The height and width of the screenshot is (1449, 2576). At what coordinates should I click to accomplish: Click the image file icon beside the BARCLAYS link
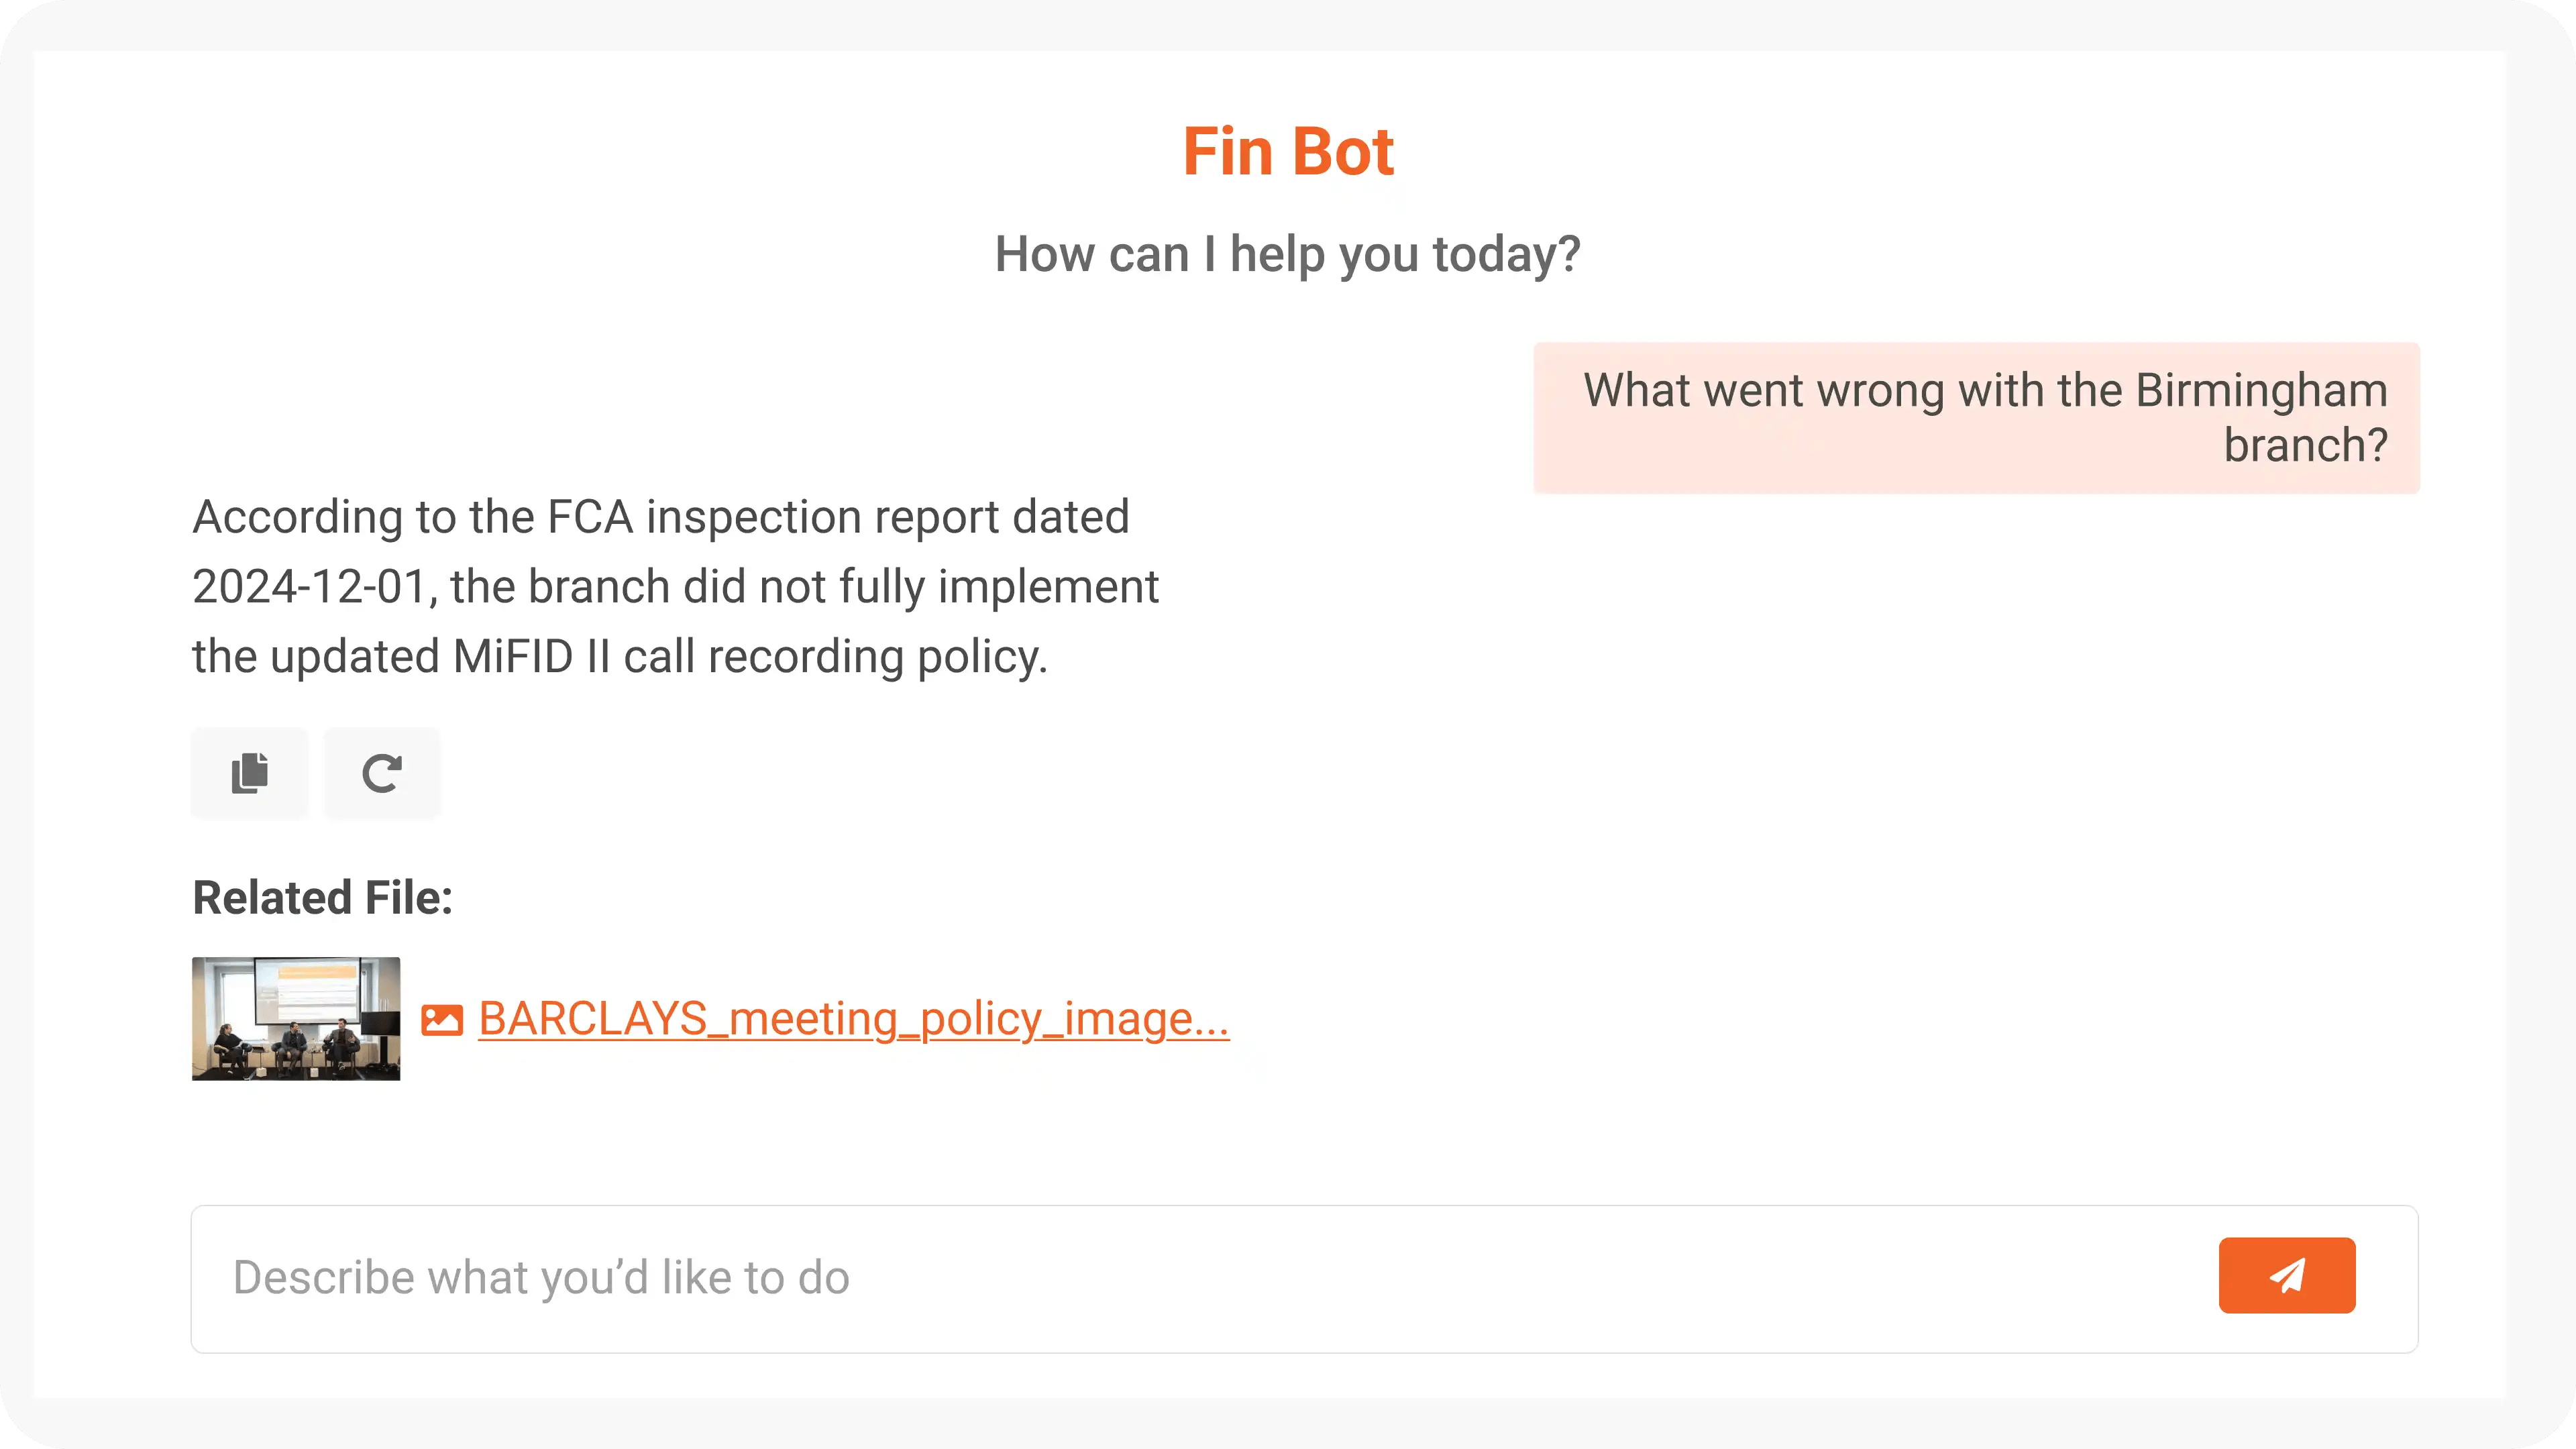pos(442,1020)
